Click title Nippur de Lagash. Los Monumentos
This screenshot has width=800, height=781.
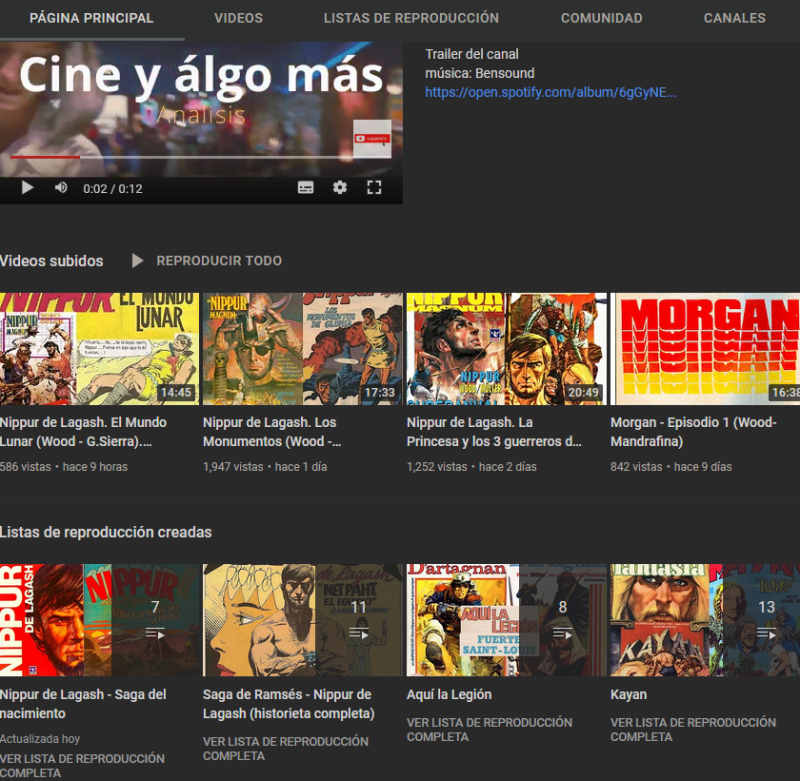272,432
